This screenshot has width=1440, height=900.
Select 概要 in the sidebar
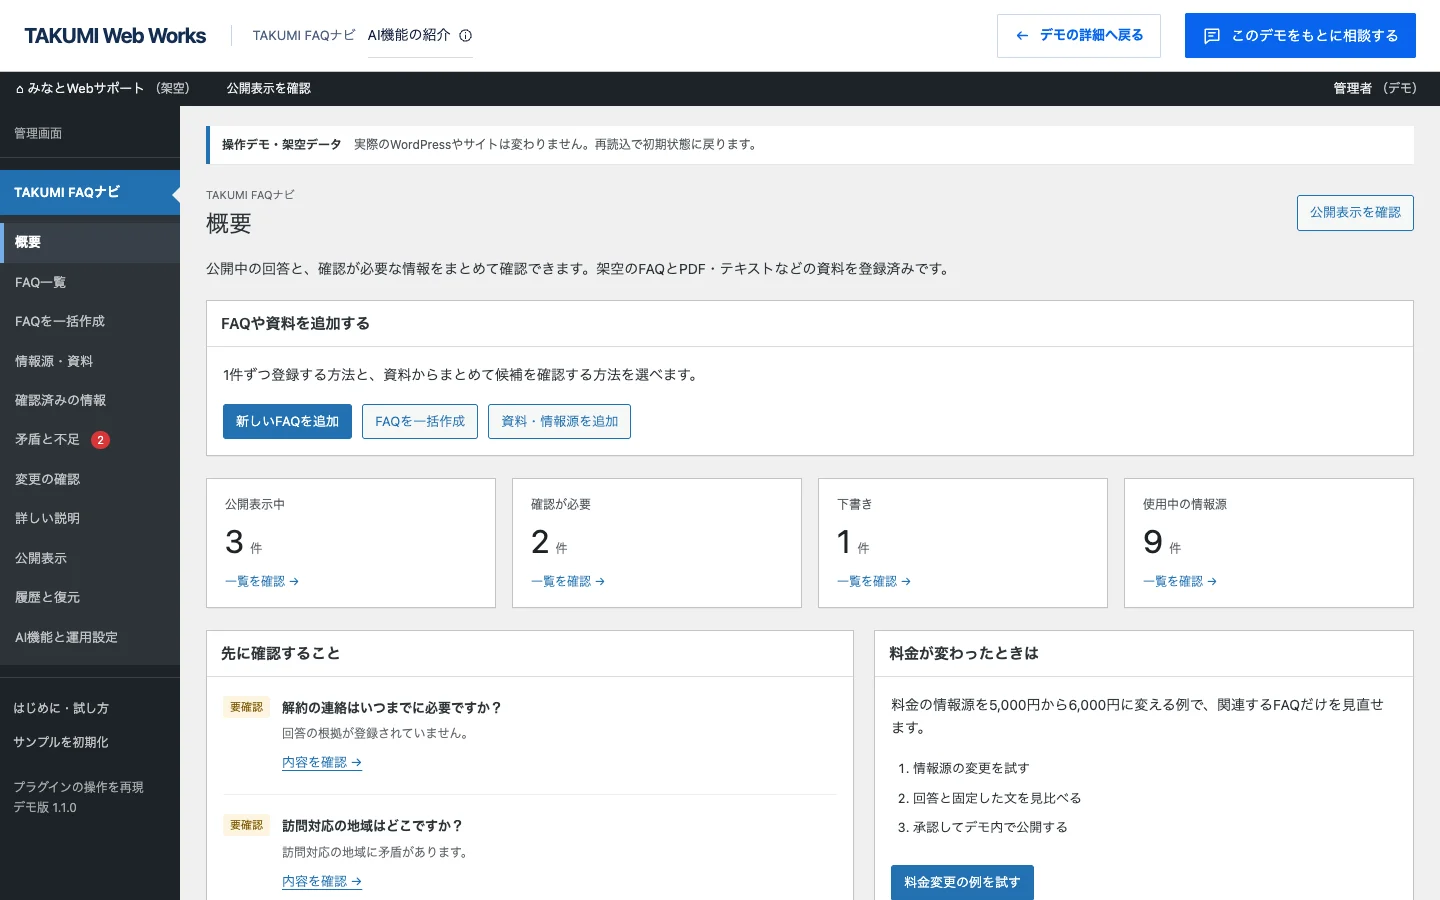point(90,242)
